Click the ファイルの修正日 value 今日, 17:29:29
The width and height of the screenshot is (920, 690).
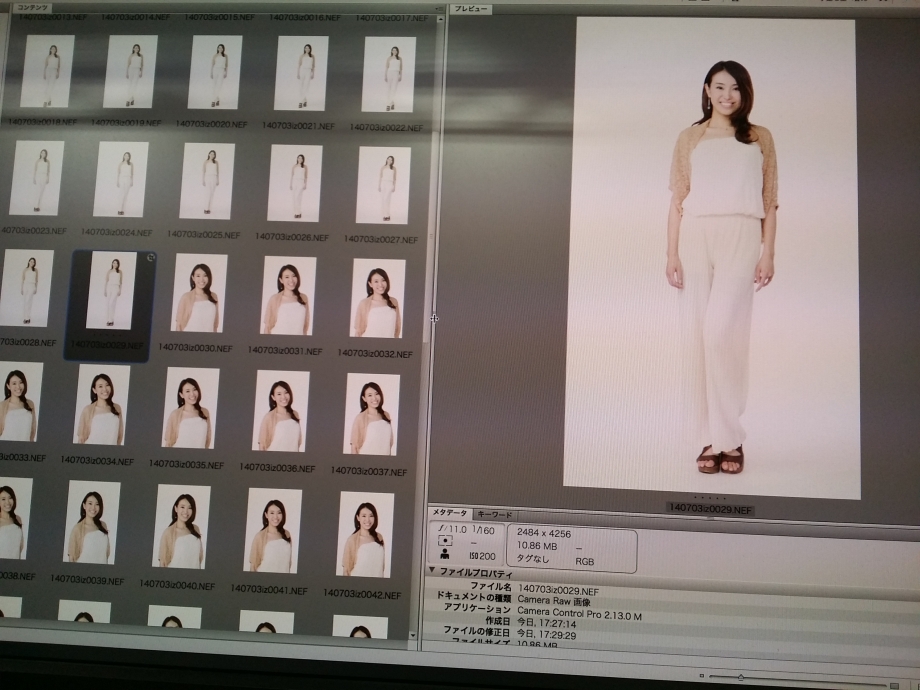pos(547,634)
